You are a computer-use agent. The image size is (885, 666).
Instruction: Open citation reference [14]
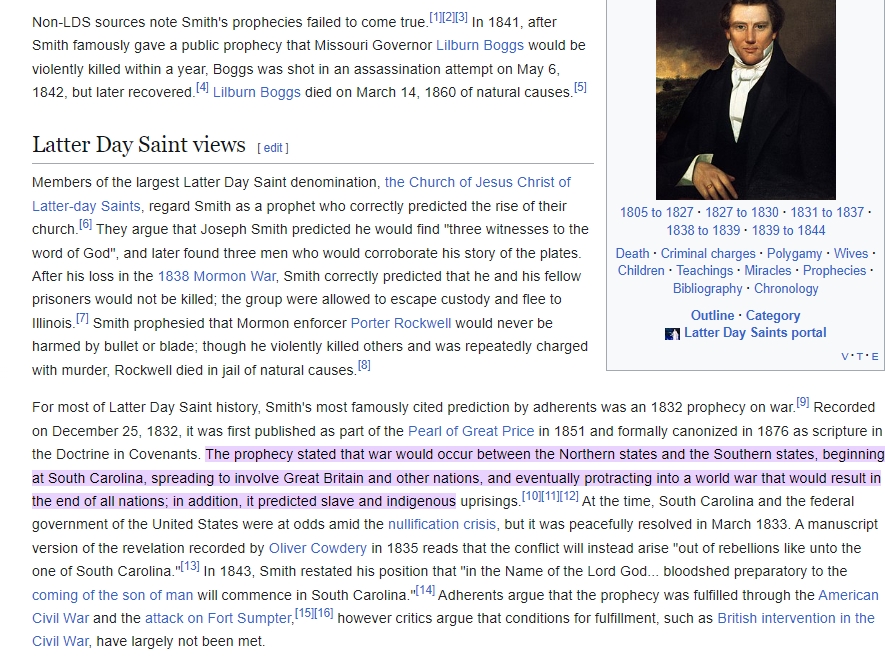(426, 590)
